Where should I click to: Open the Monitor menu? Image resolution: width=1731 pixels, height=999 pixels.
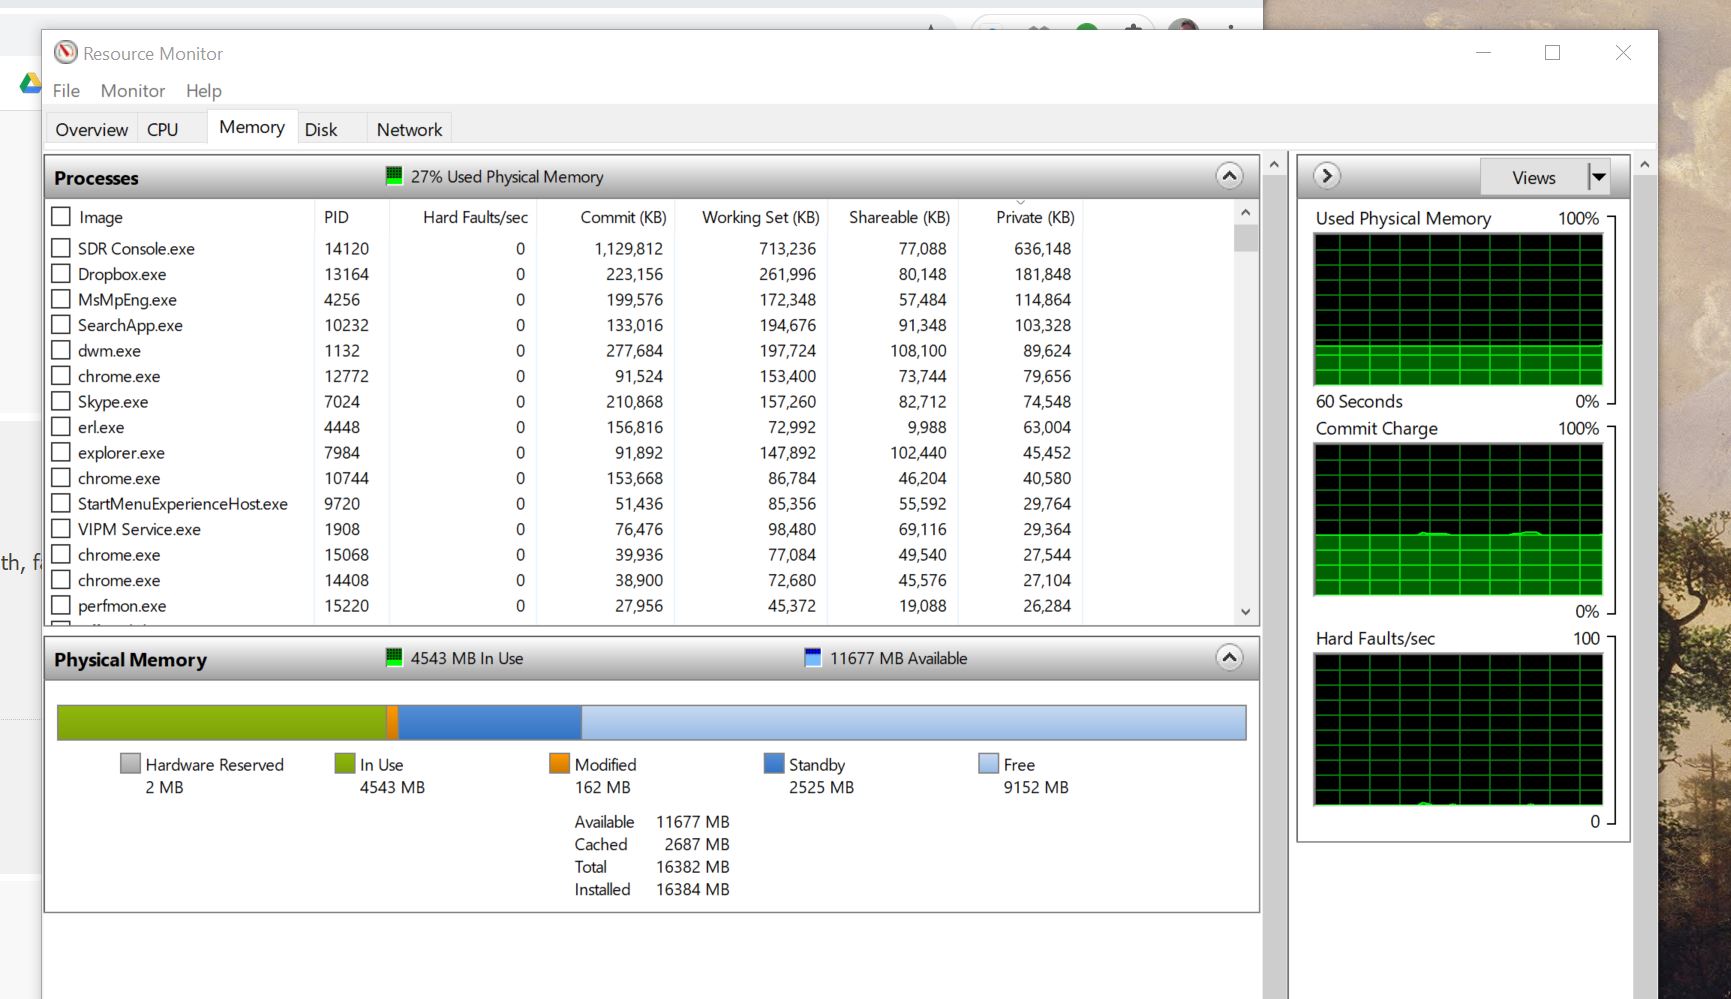[x=132, y=91]
